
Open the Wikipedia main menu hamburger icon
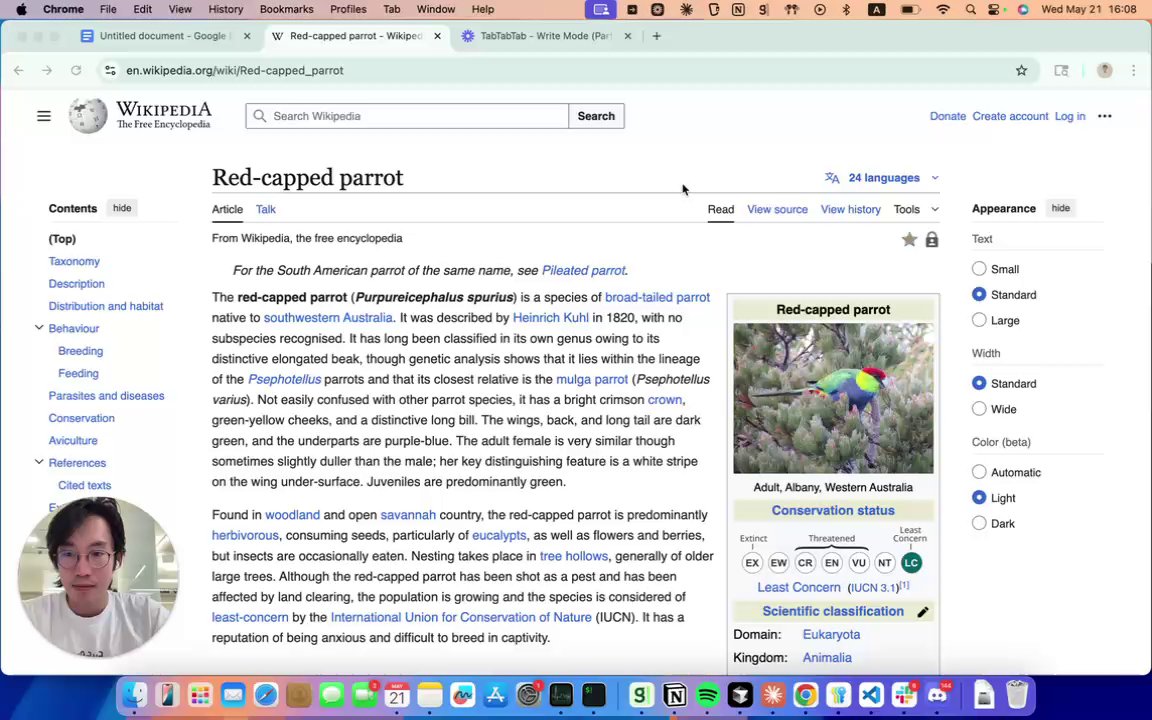click(44, 116)
